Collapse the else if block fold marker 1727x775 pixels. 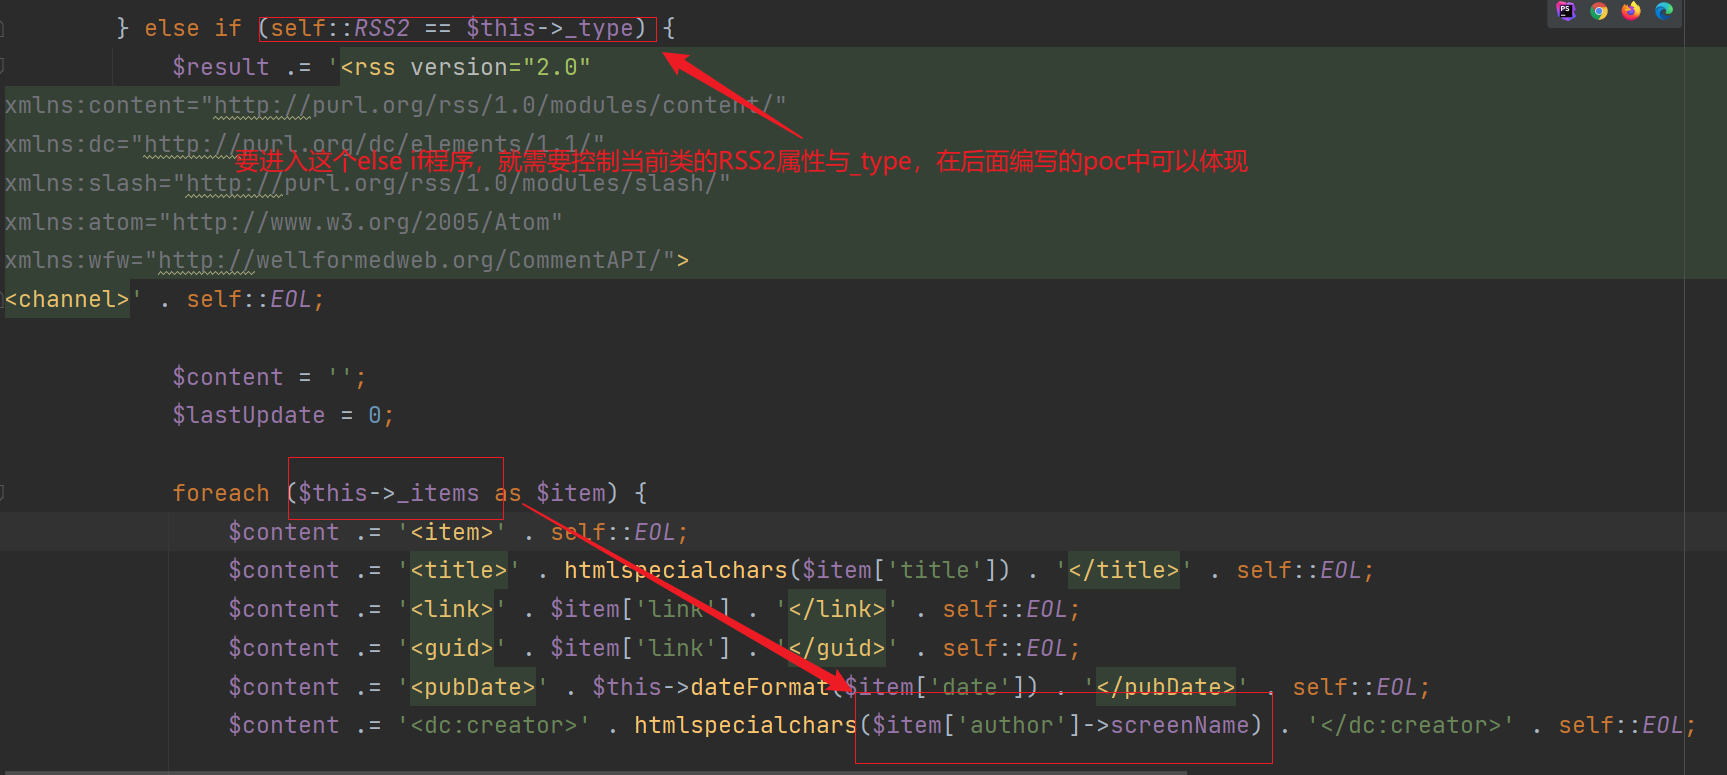(3, 28)
